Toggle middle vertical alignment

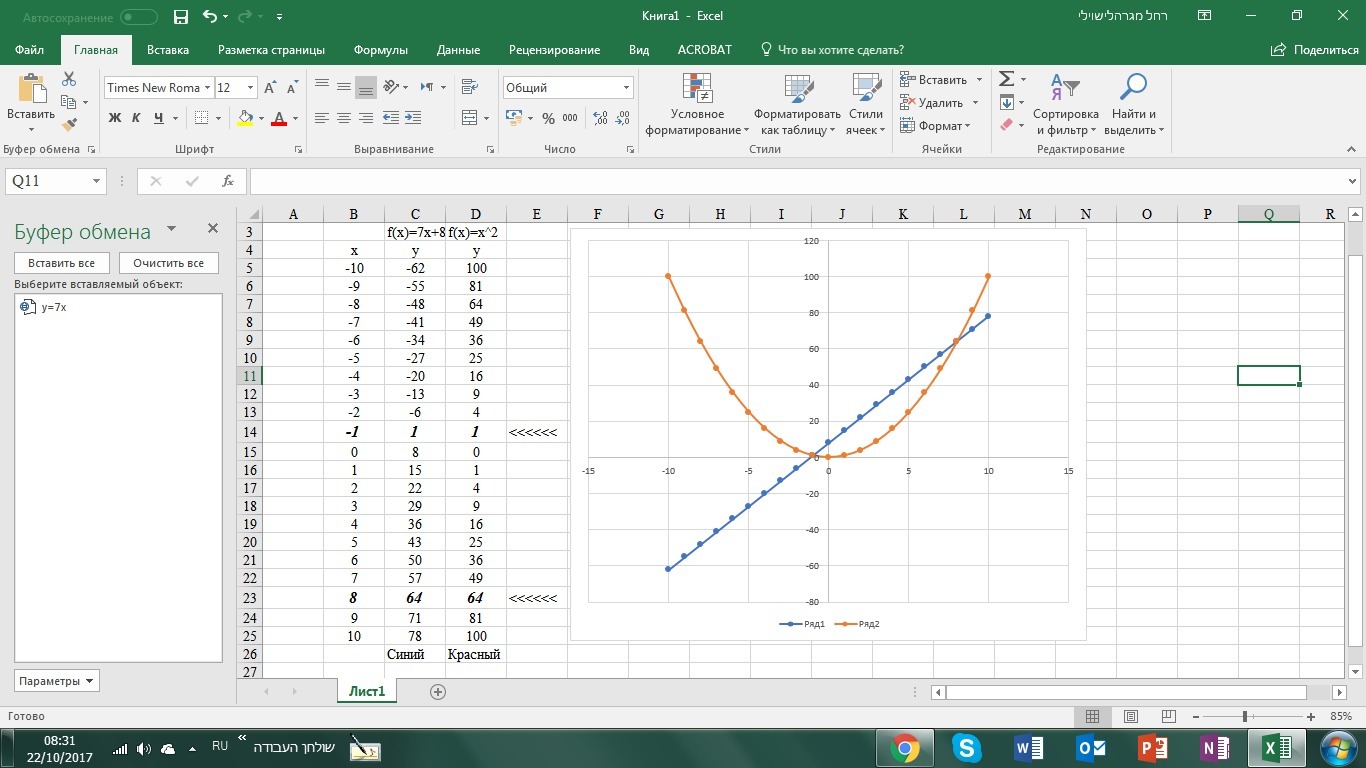(344, 87)
